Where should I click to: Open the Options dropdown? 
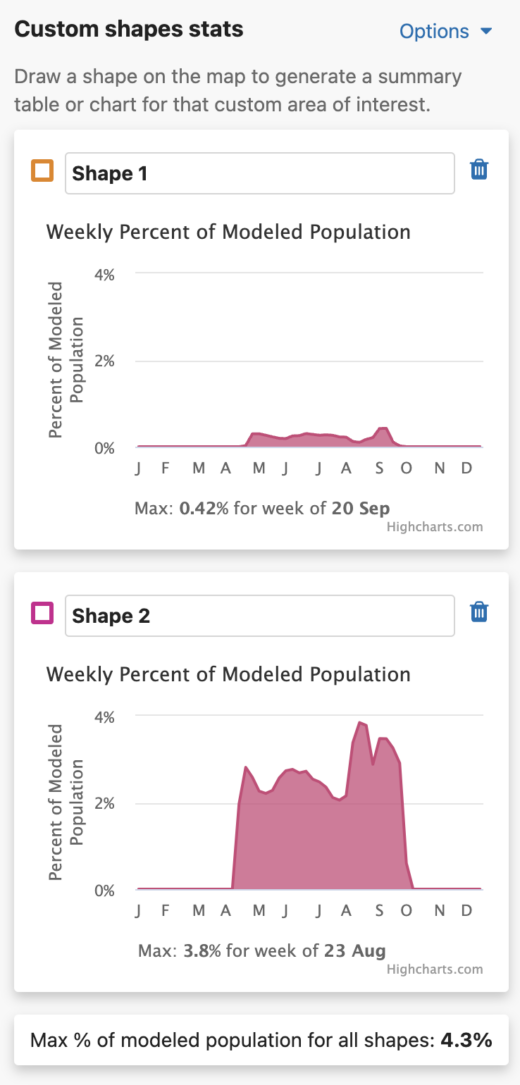[x=445, y=32]
